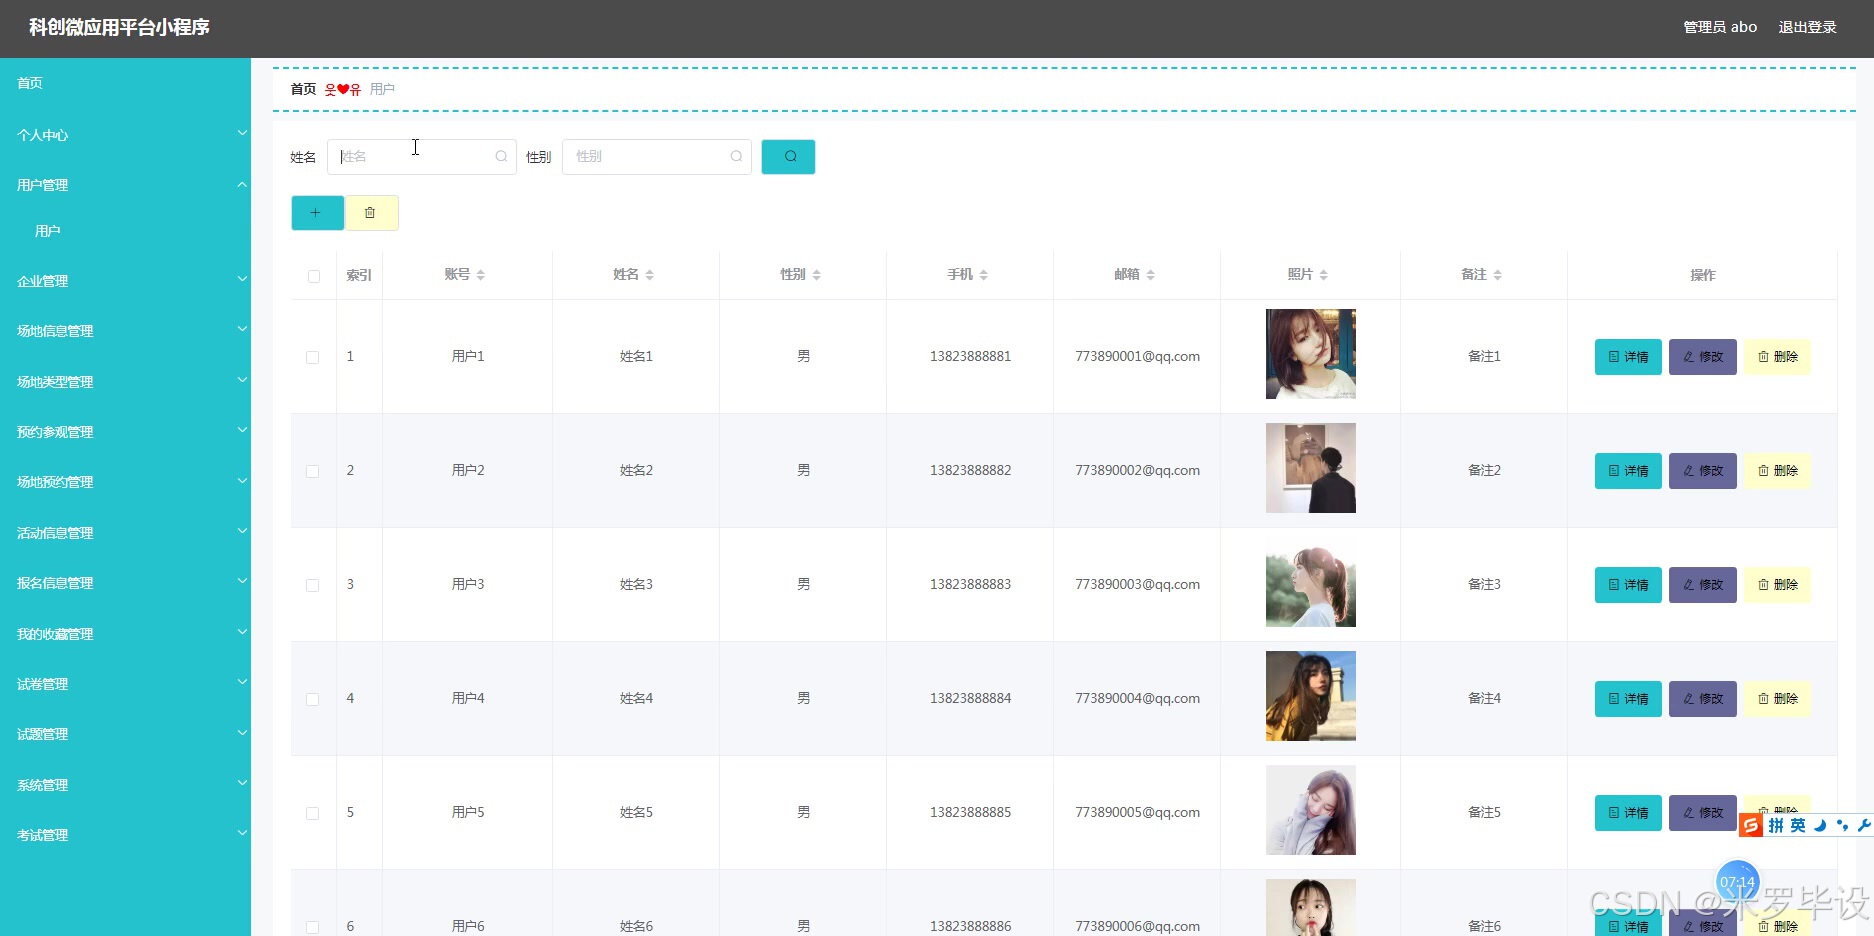This screenshot has width=1874, height=936.
Task: Focus the 姓名 search input
Action: click(x=421, y=157)
